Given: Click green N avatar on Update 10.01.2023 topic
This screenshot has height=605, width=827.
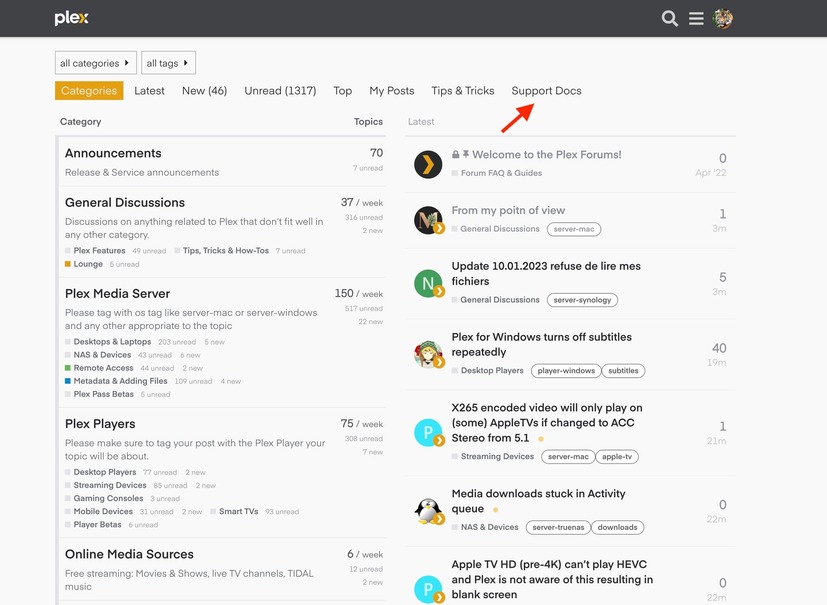Looking at the screenshot, I should (x=428, y=283).
